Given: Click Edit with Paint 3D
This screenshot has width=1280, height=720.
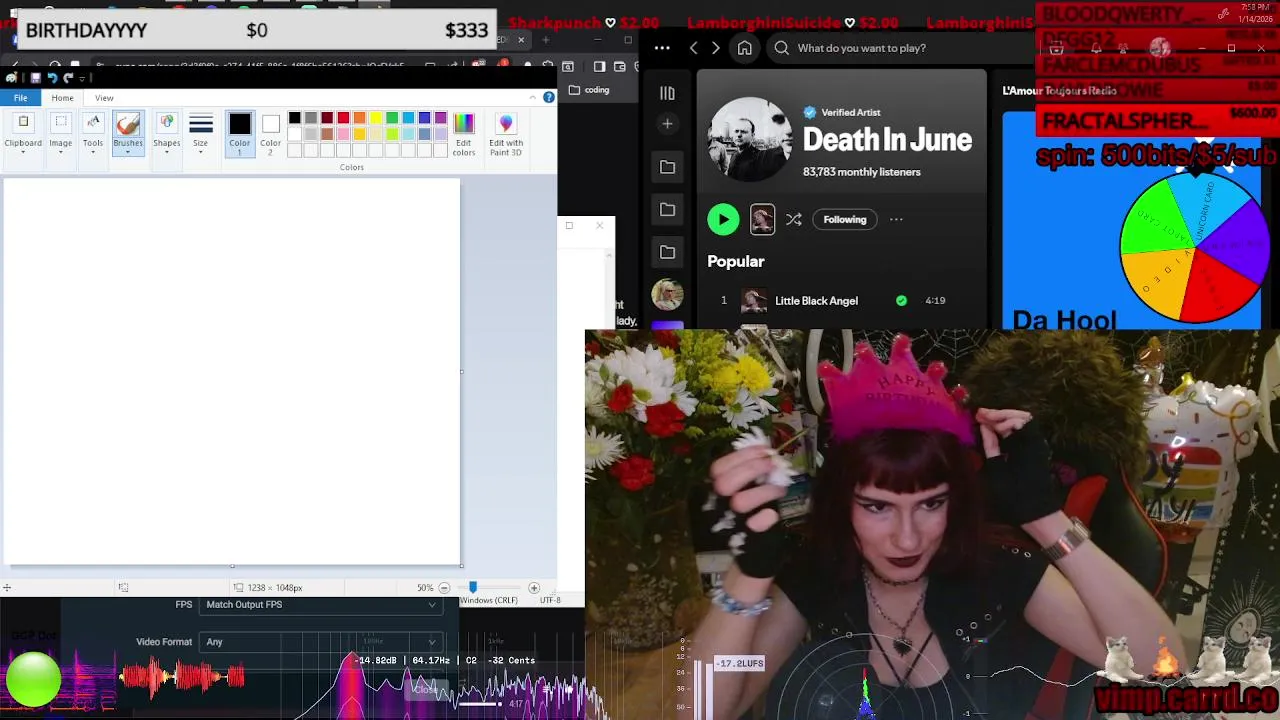Looking at the screenshot, I should point(506,134).
